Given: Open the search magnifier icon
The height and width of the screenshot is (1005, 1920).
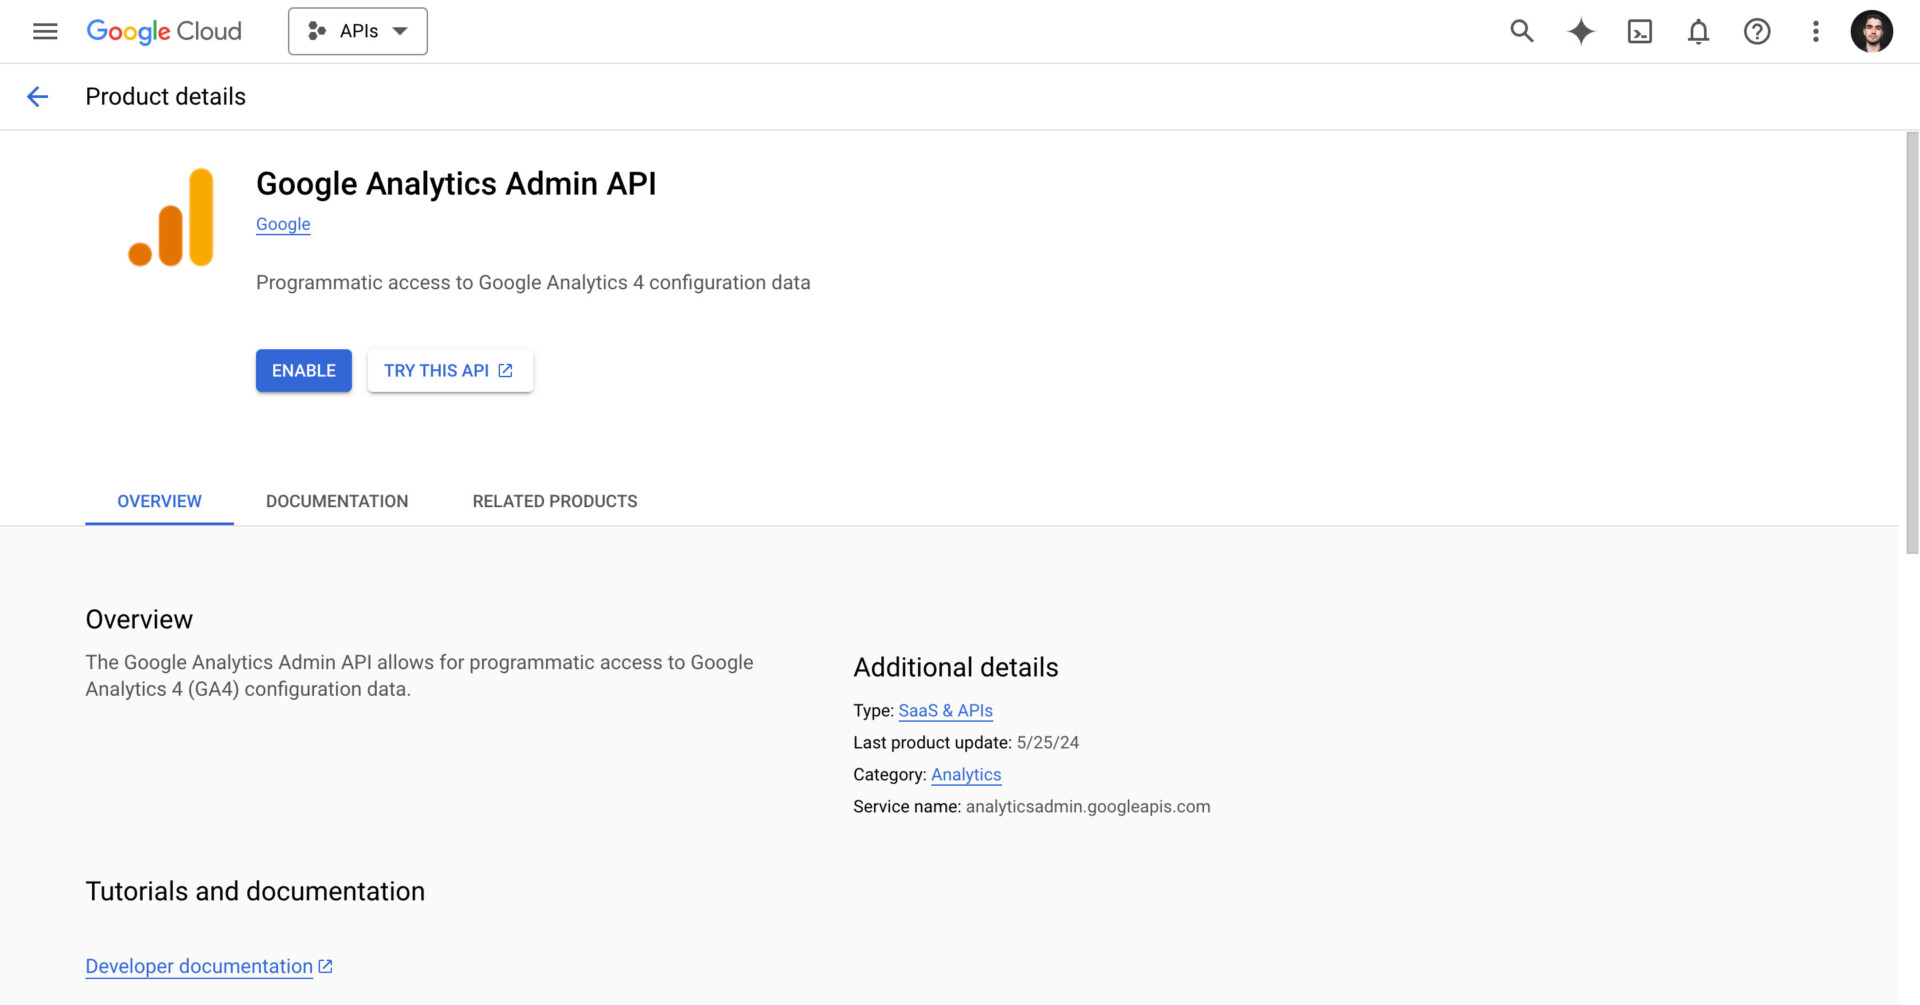Looking at the screenshot, I should [x=1521, y=31].
